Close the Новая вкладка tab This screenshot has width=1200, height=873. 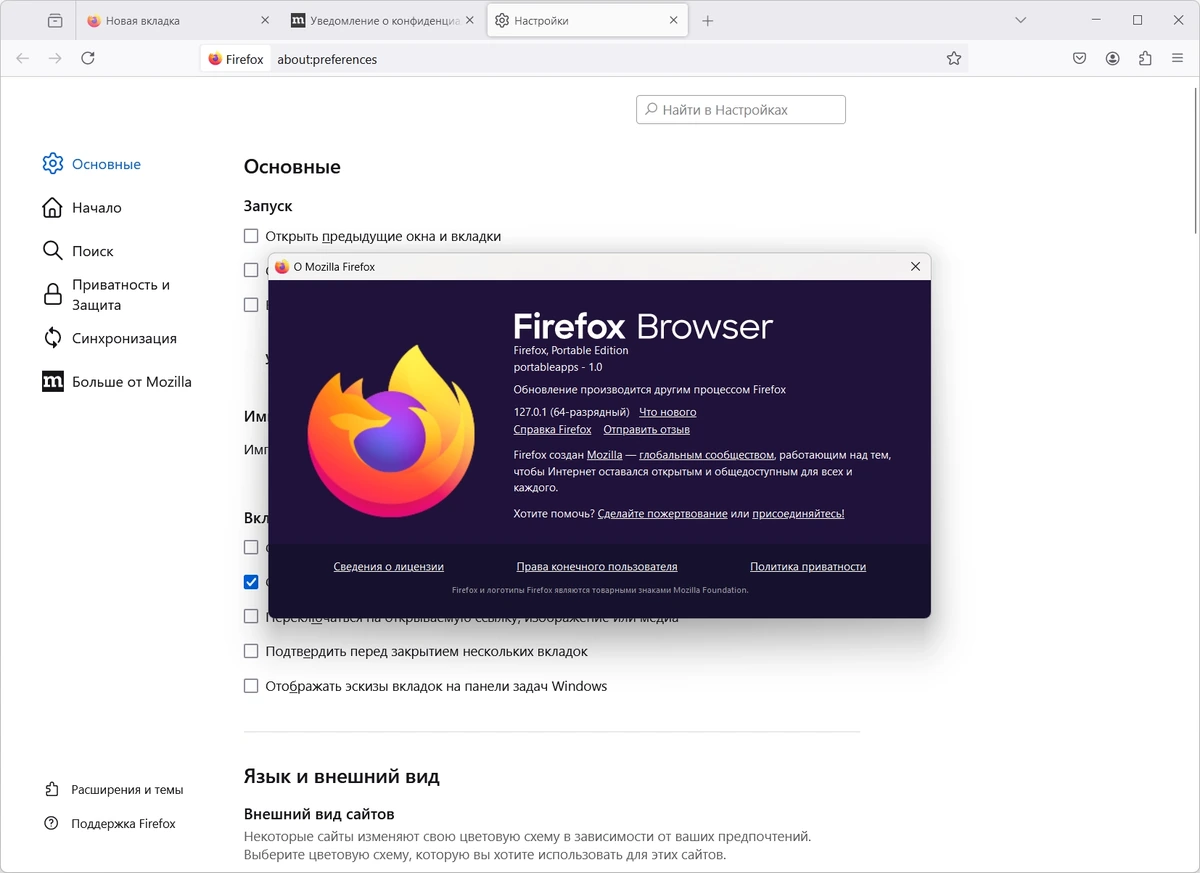coord(265,20)
